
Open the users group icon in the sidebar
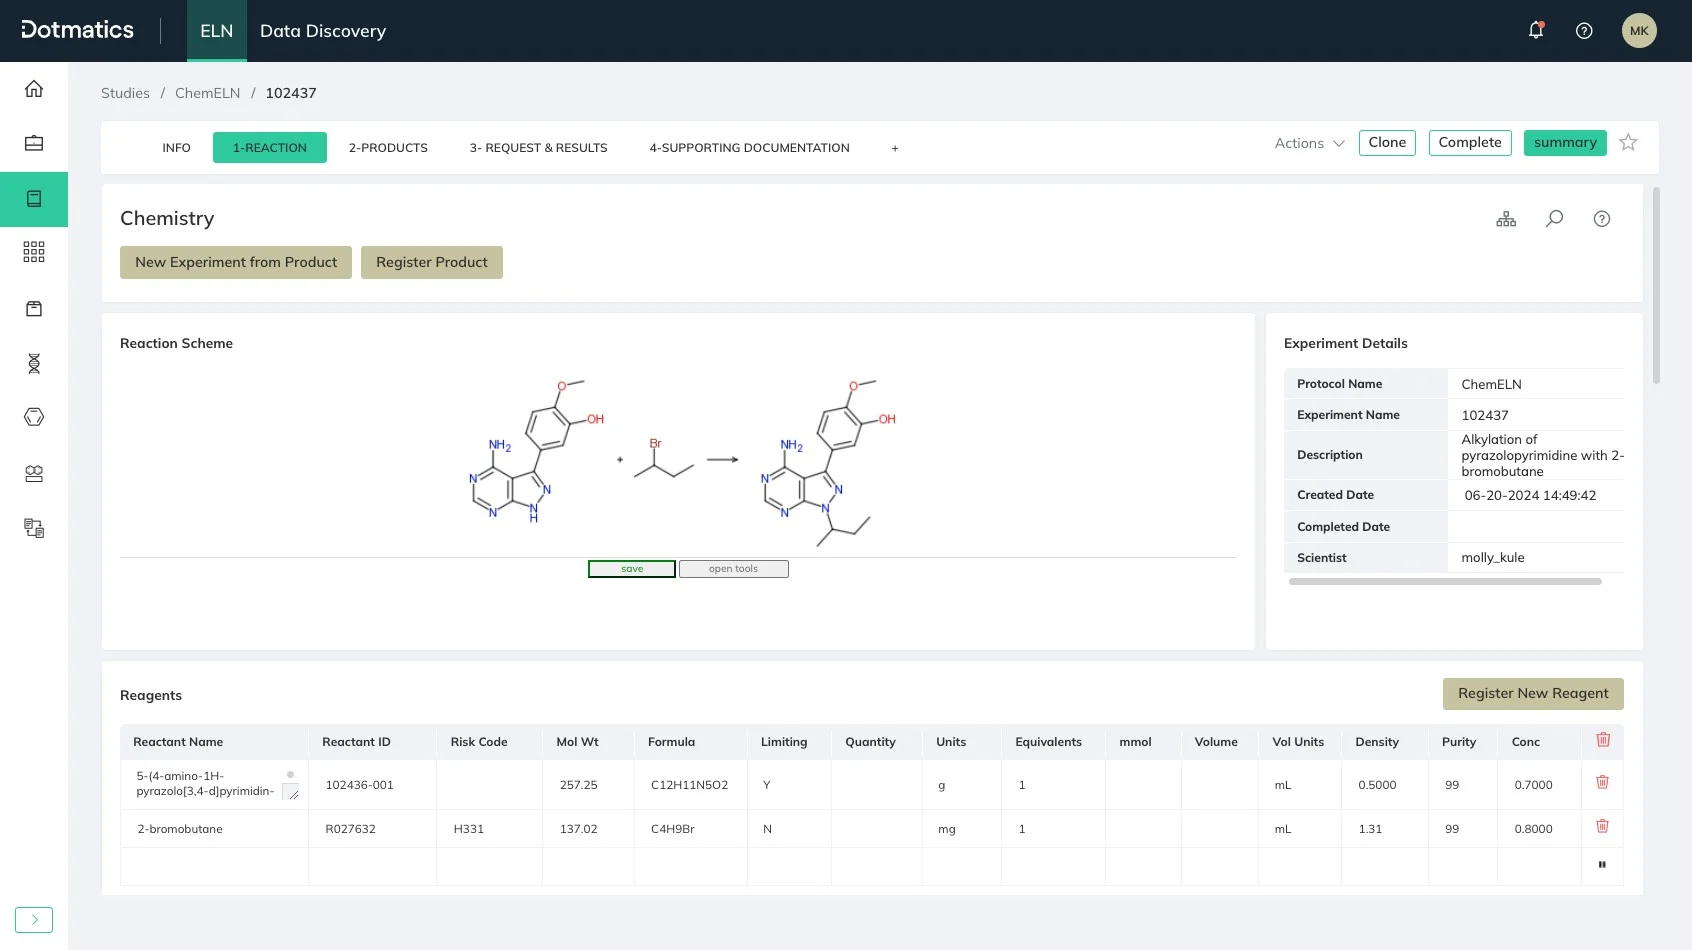coord(34,474)
